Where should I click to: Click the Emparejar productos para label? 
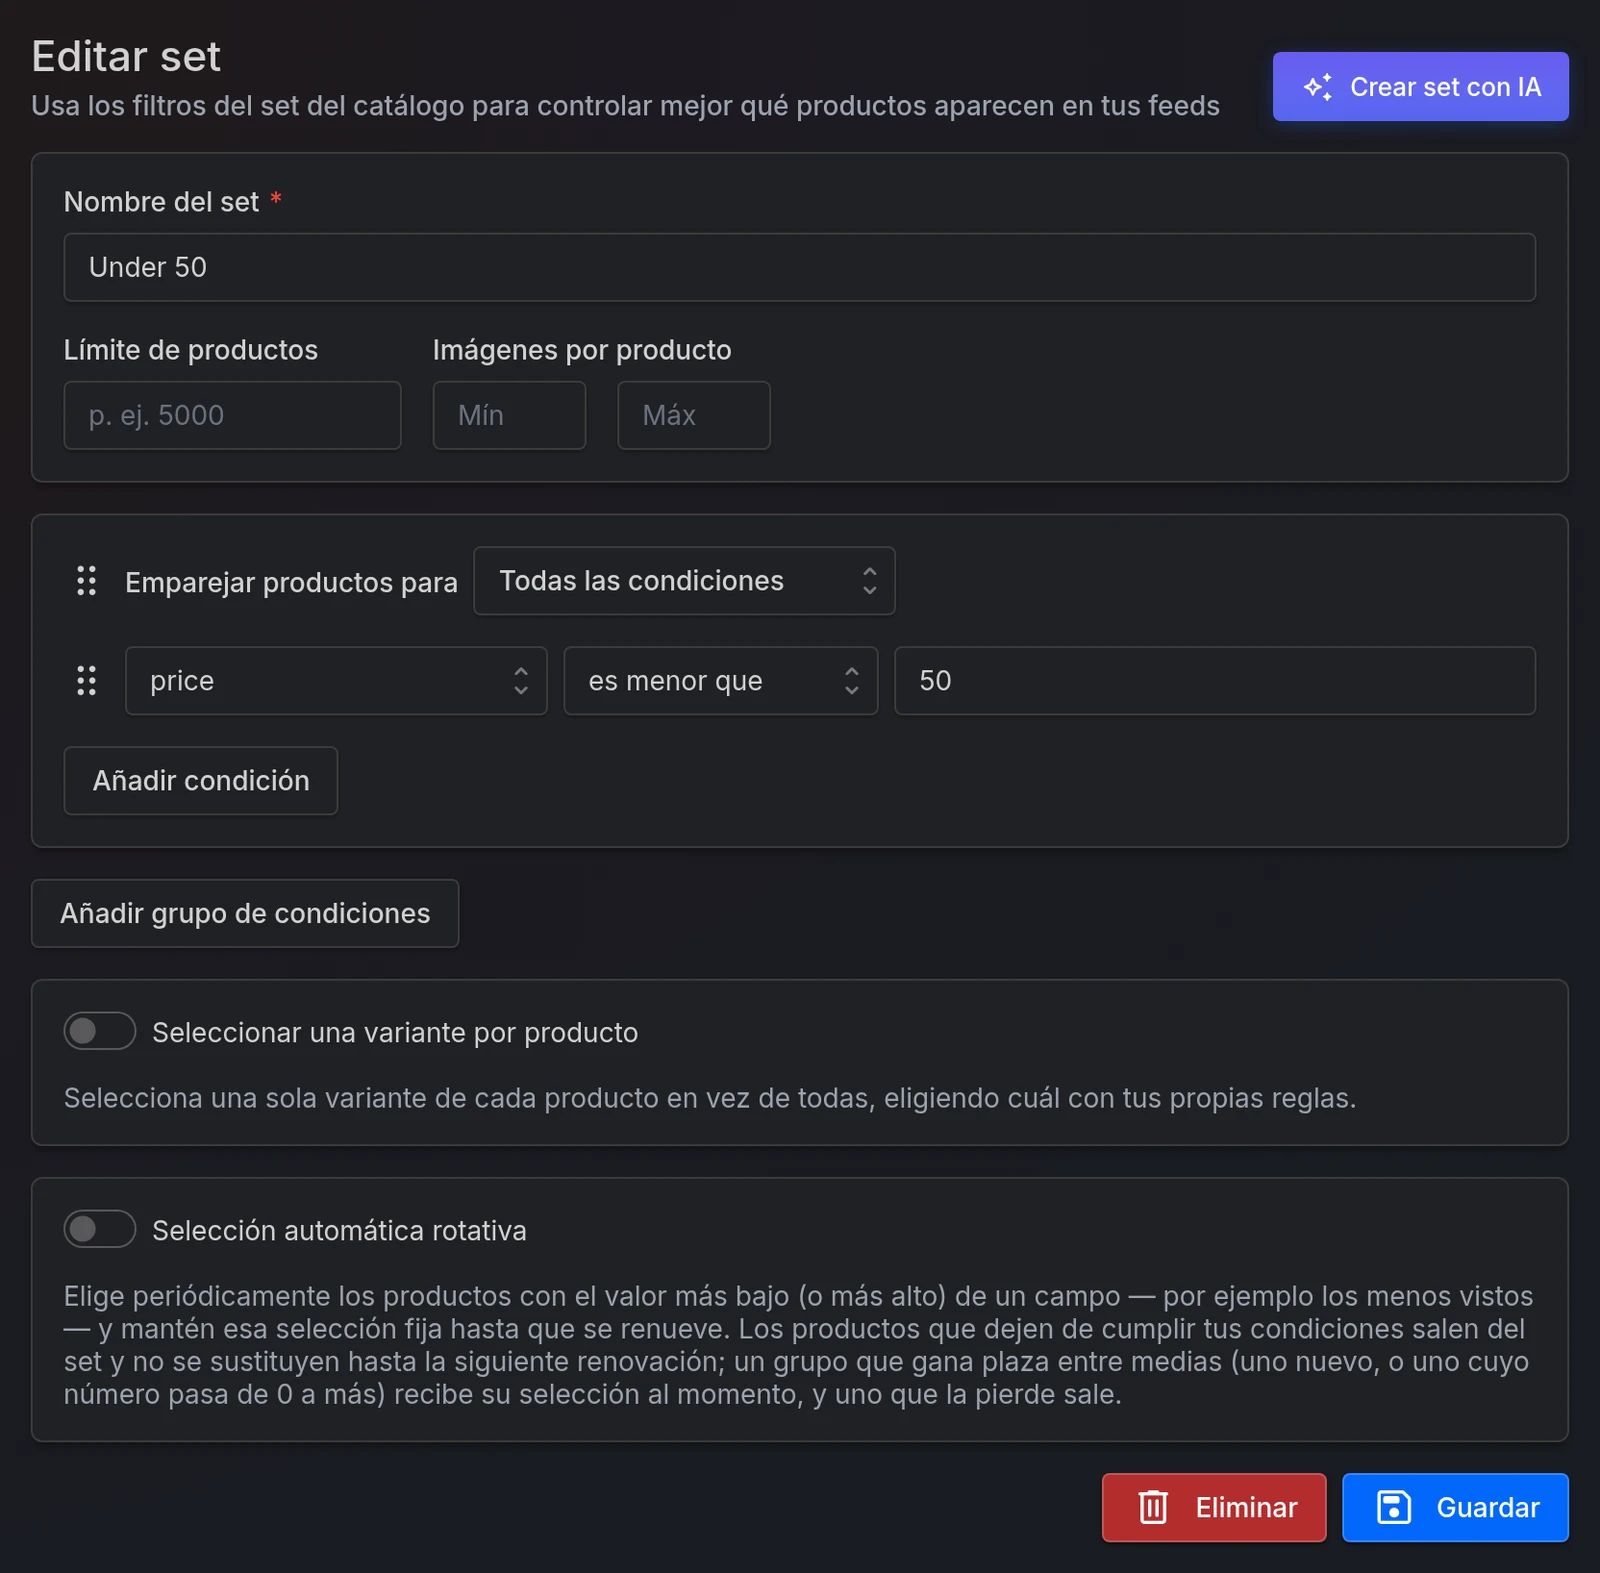pos(291,582)
